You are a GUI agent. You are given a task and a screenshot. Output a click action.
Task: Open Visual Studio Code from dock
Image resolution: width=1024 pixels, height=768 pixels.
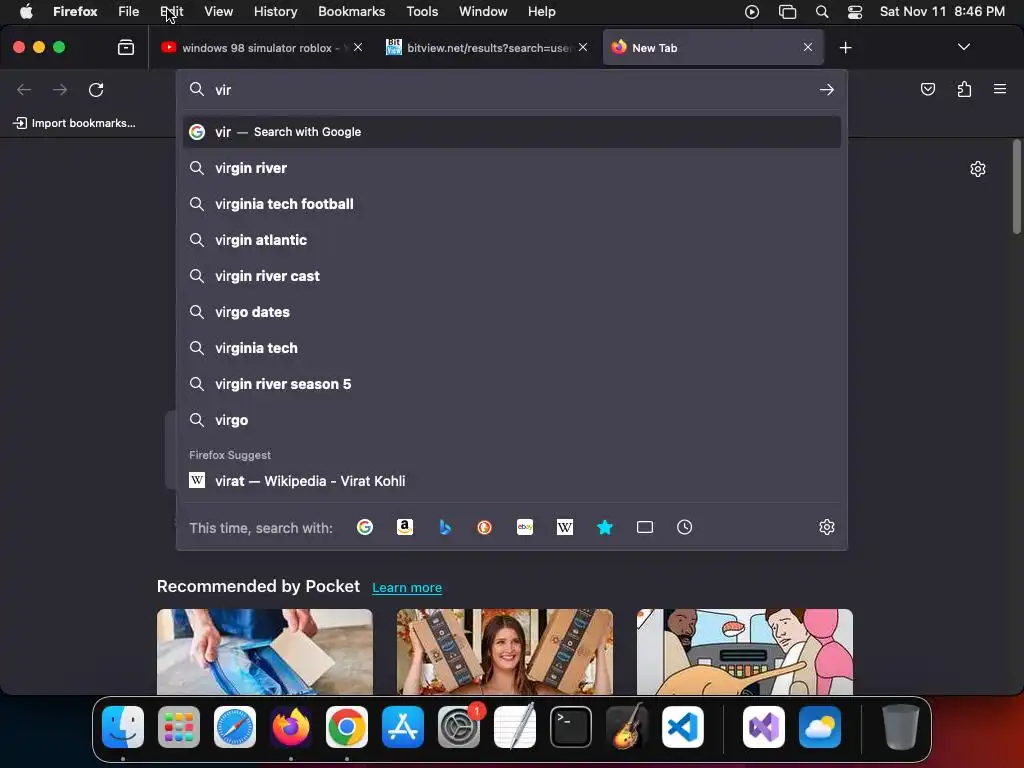682,726
